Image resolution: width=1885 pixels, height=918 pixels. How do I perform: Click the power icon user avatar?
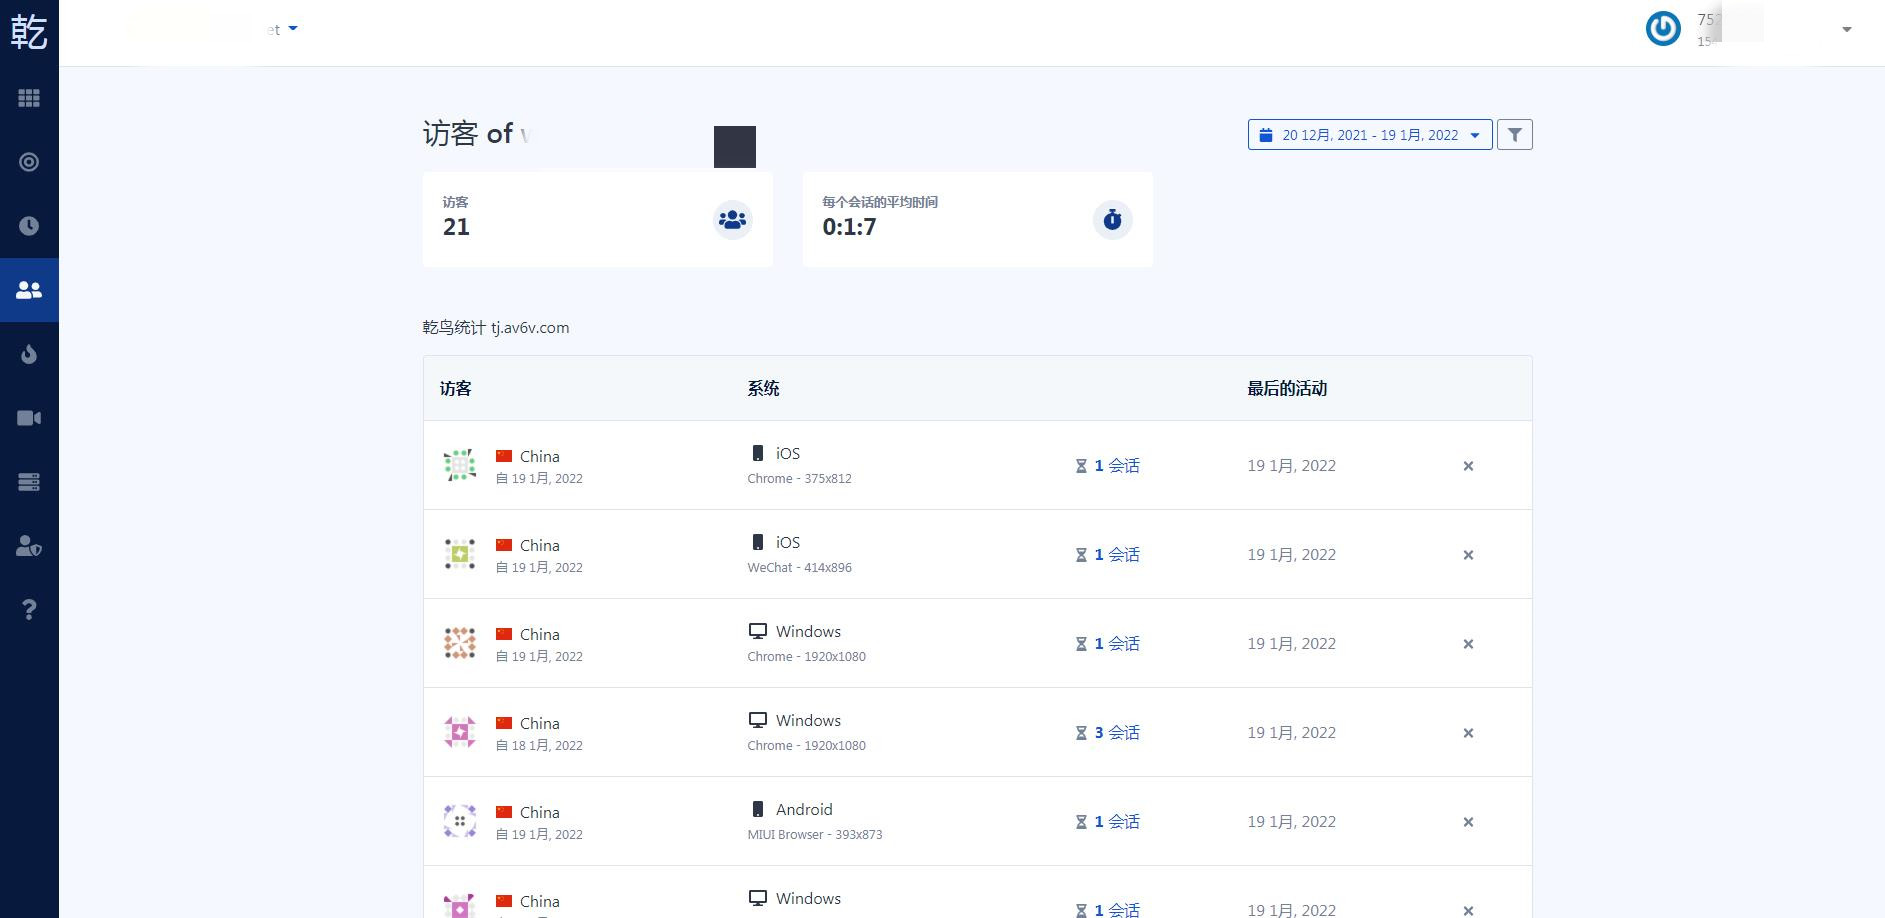1663,29
